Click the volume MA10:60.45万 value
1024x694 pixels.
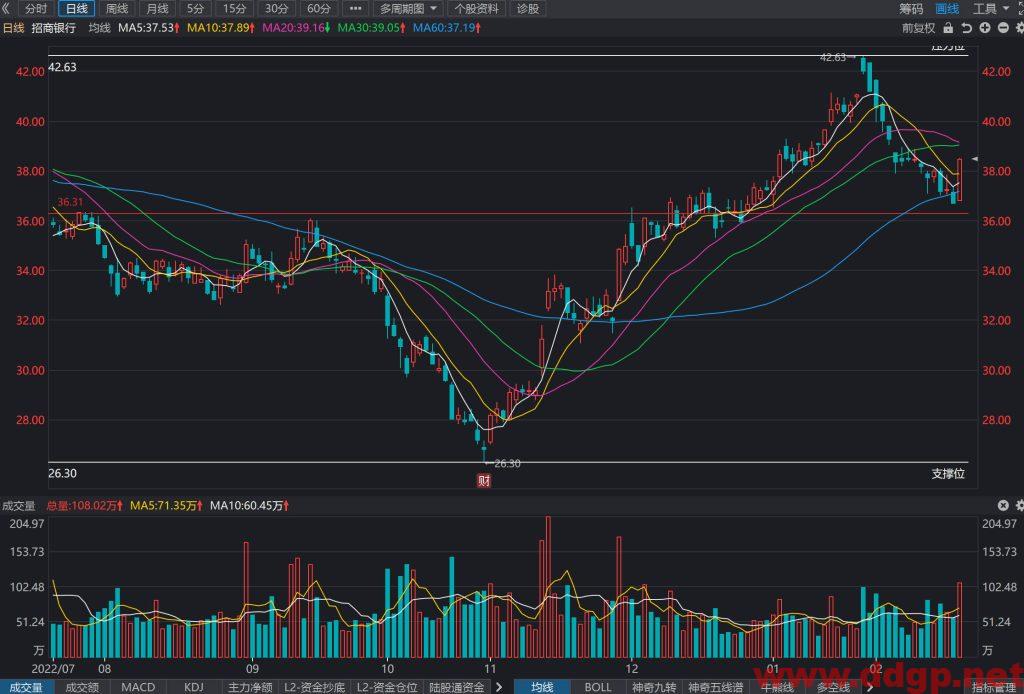249,506
